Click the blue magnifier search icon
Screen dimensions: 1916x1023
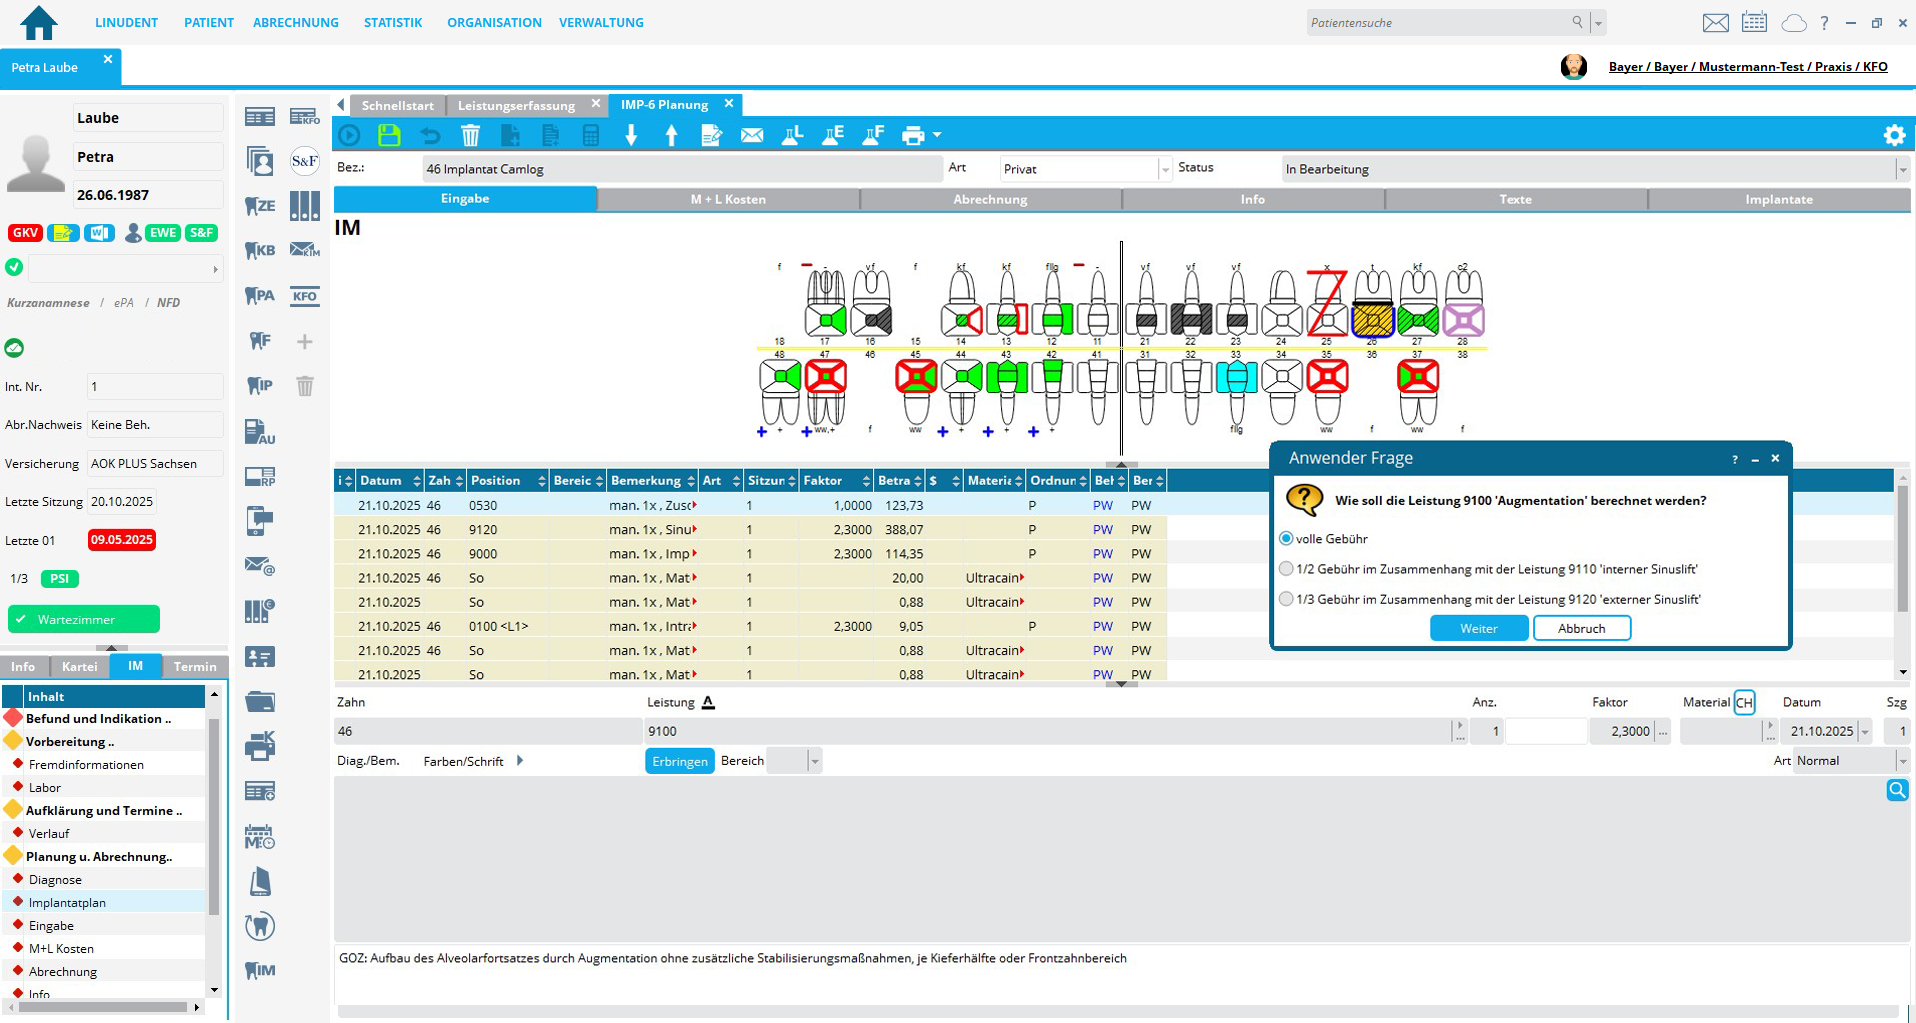(1896, 791)
